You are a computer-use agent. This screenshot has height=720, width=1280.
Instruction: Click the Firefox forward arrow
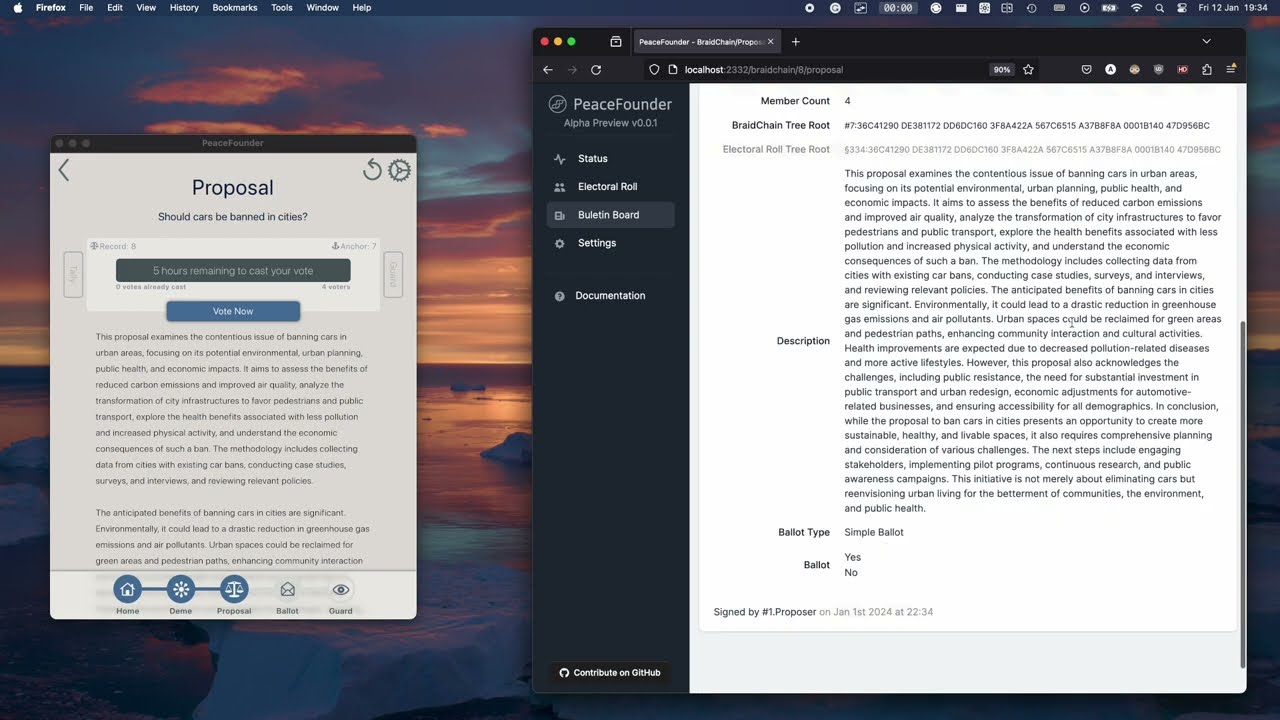click(572, 70)
